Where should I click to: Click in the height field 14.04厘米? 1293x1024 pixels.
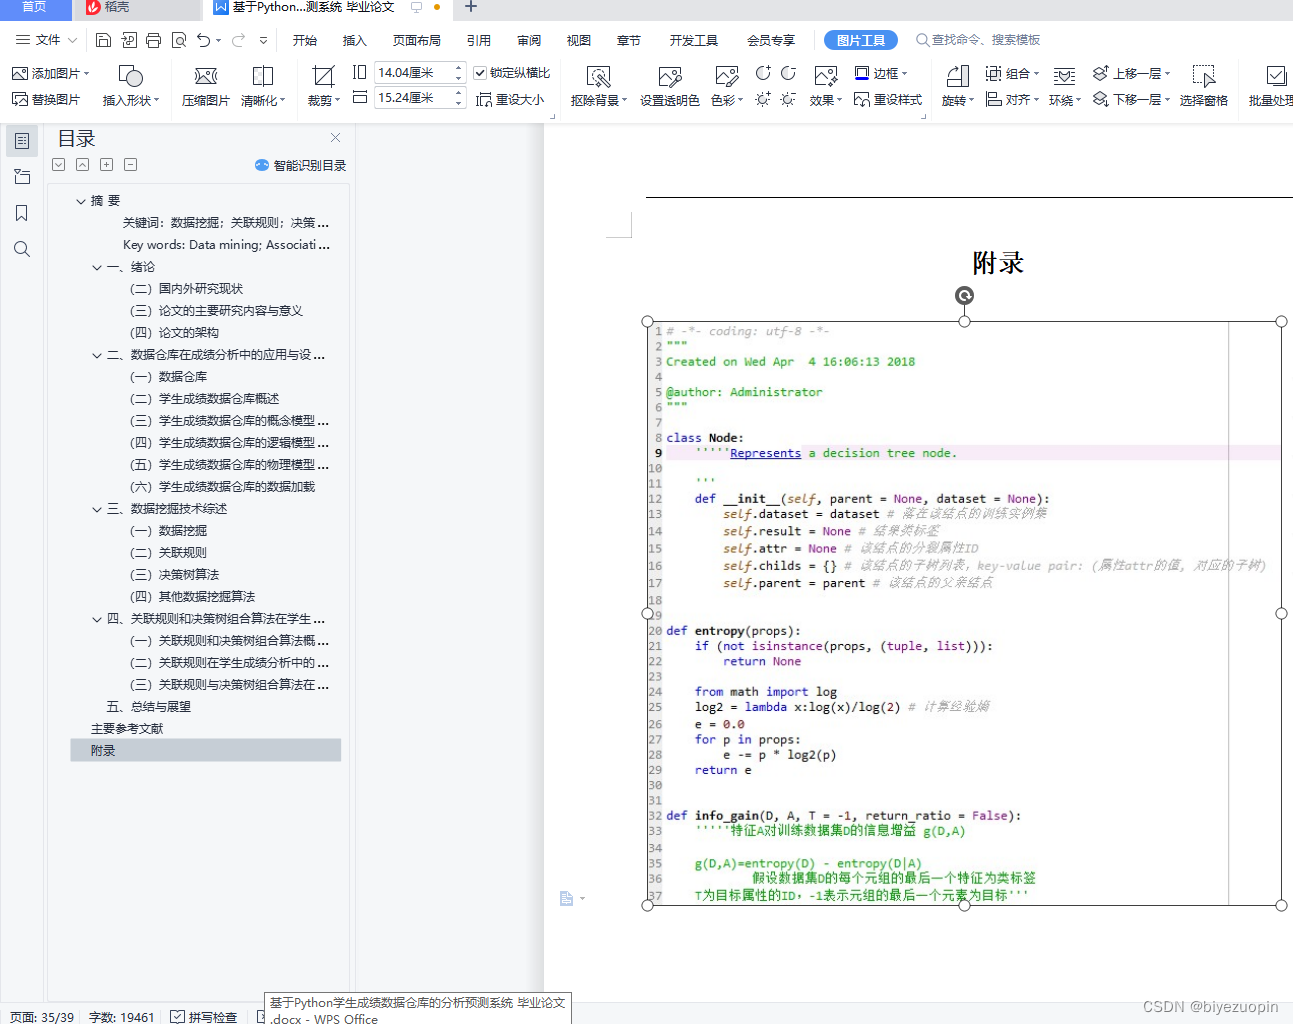tap(413, 72)
